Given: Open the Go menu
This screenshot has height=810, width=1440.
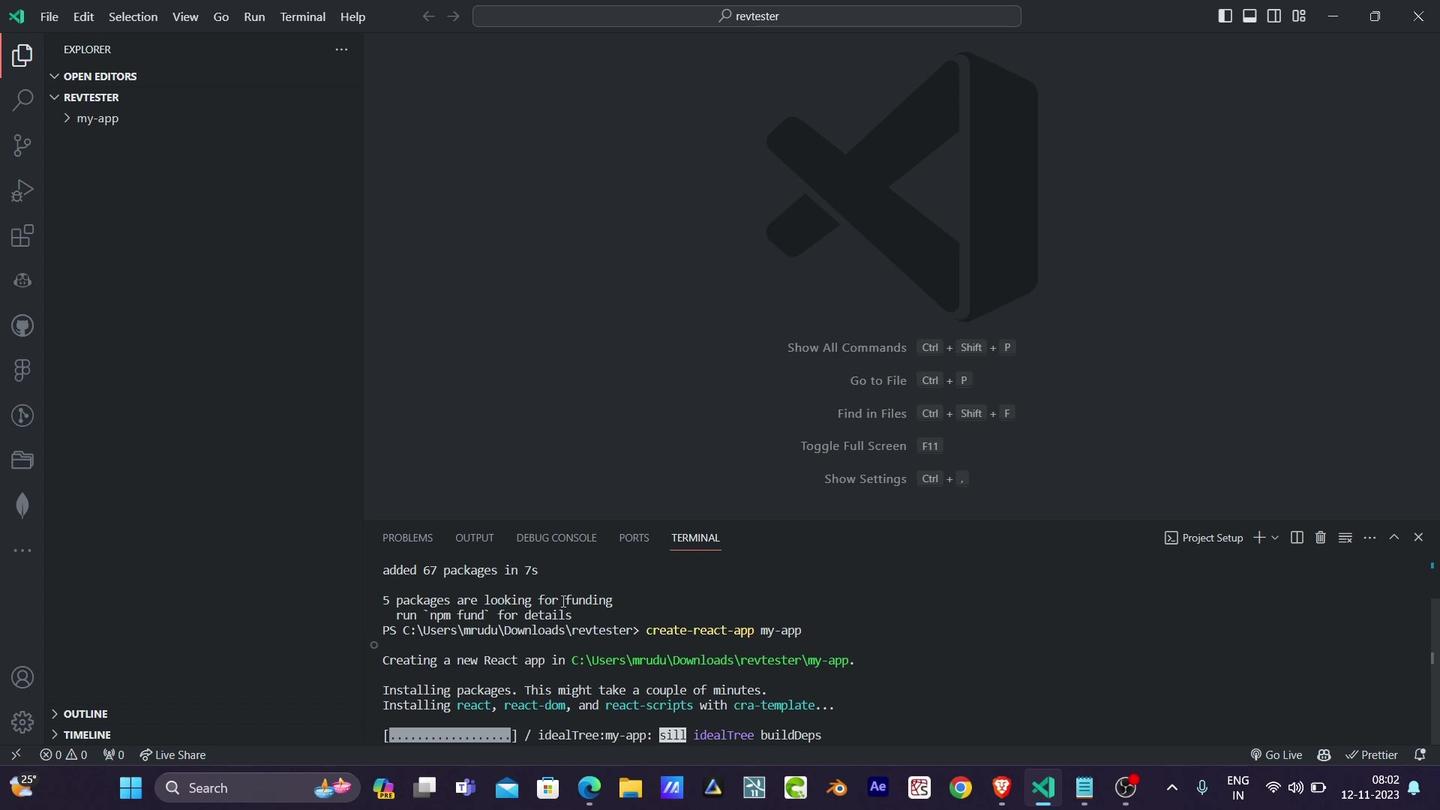Looking at the screenshot, I should tap(221, 16).
